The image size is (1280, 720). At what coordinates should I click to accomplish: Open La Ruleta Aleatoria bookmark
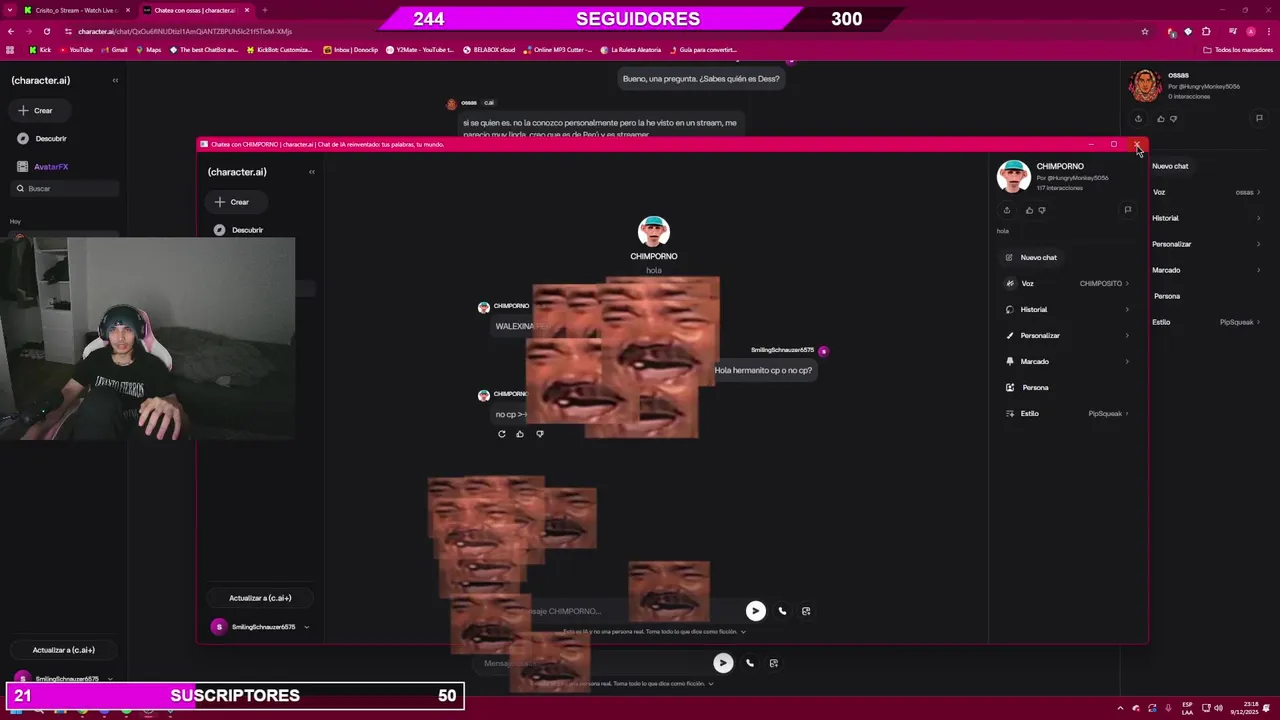[630, 50]
